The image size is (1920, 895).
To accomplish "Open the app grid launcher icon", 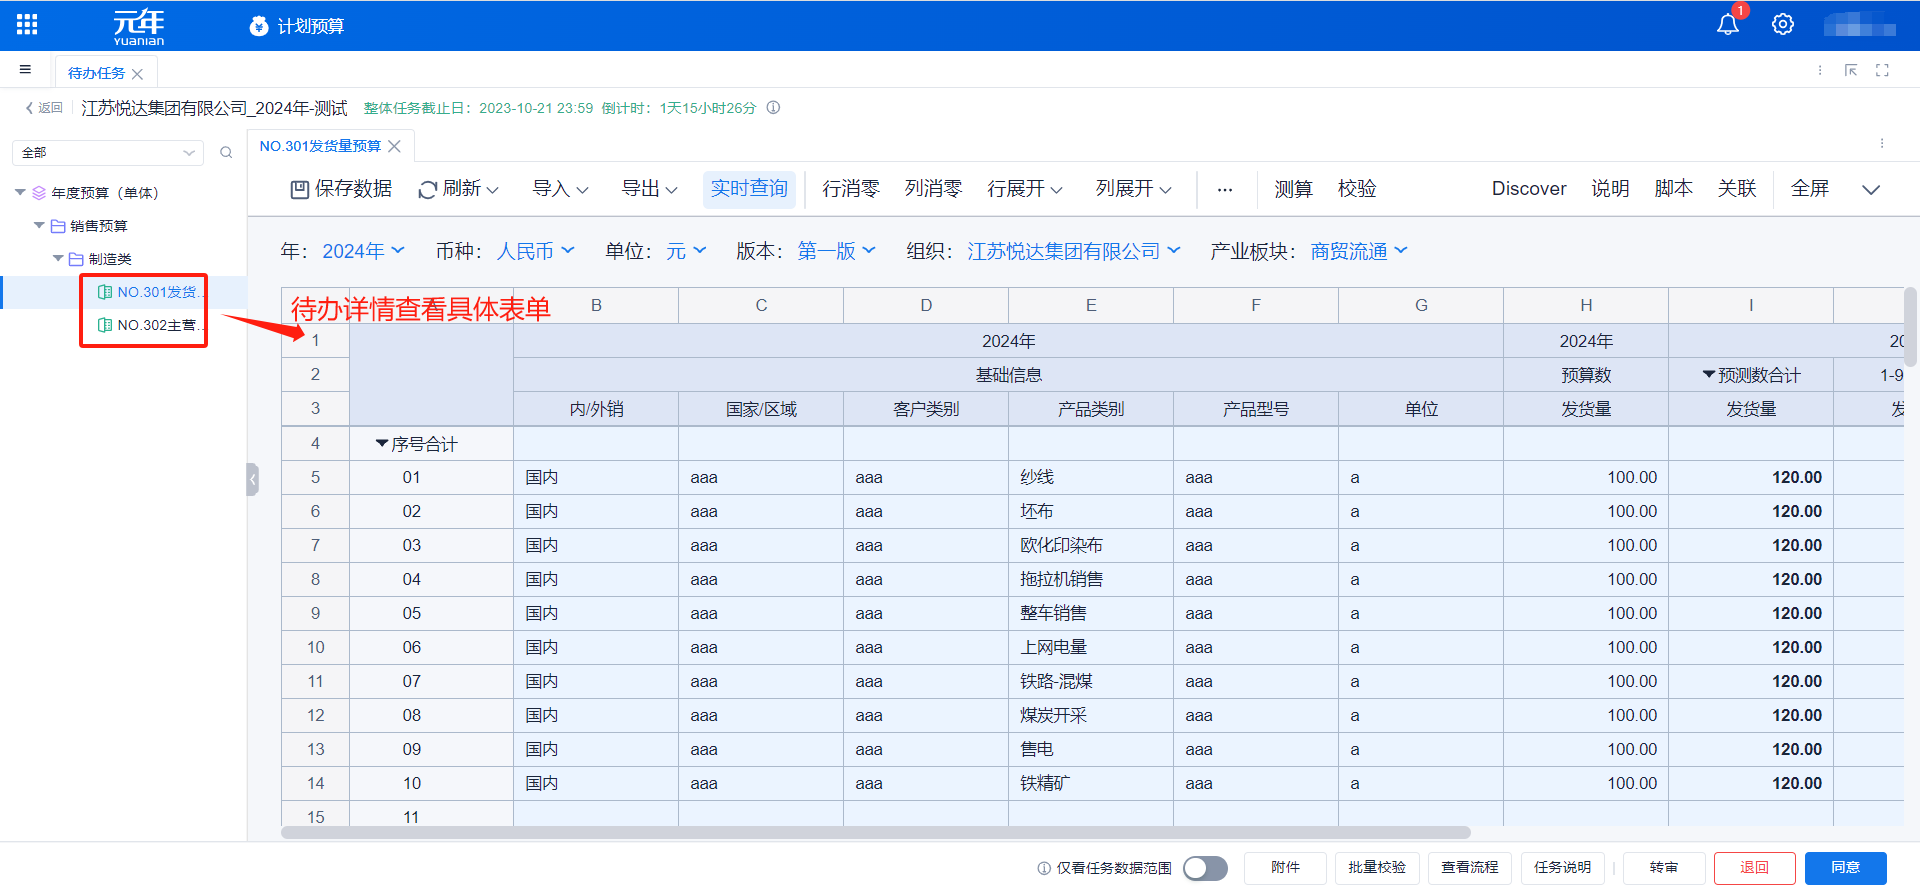I will 27,25.
